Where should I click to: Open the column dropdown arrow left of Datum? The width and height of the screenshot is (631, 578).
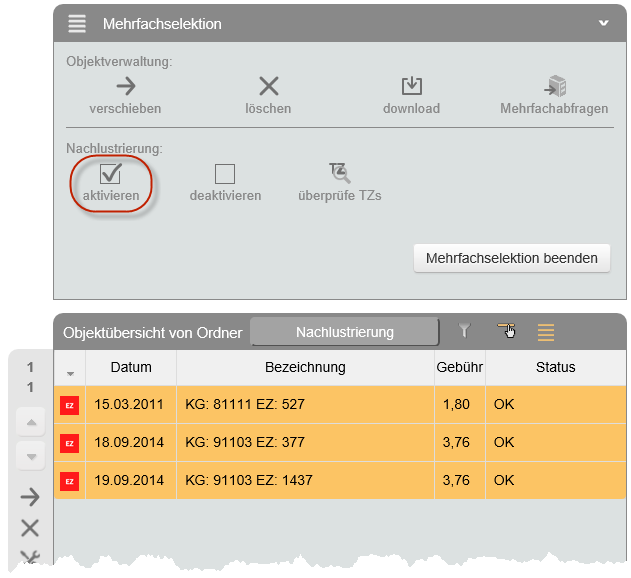70,374
